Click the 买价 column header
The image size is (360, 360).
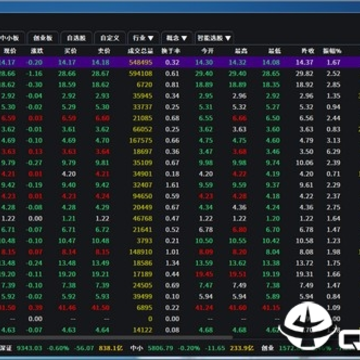(70, 51)
